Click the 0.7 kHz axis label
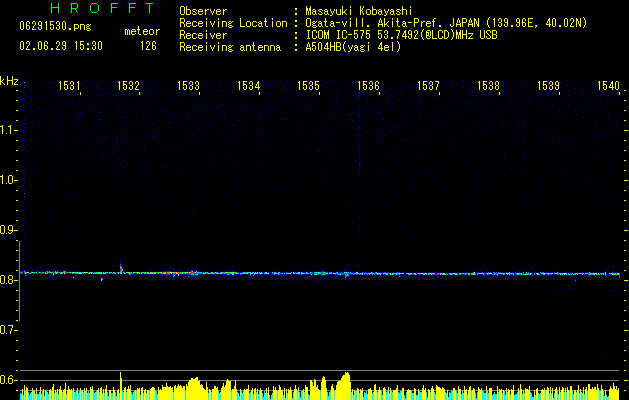 (9, 330)
